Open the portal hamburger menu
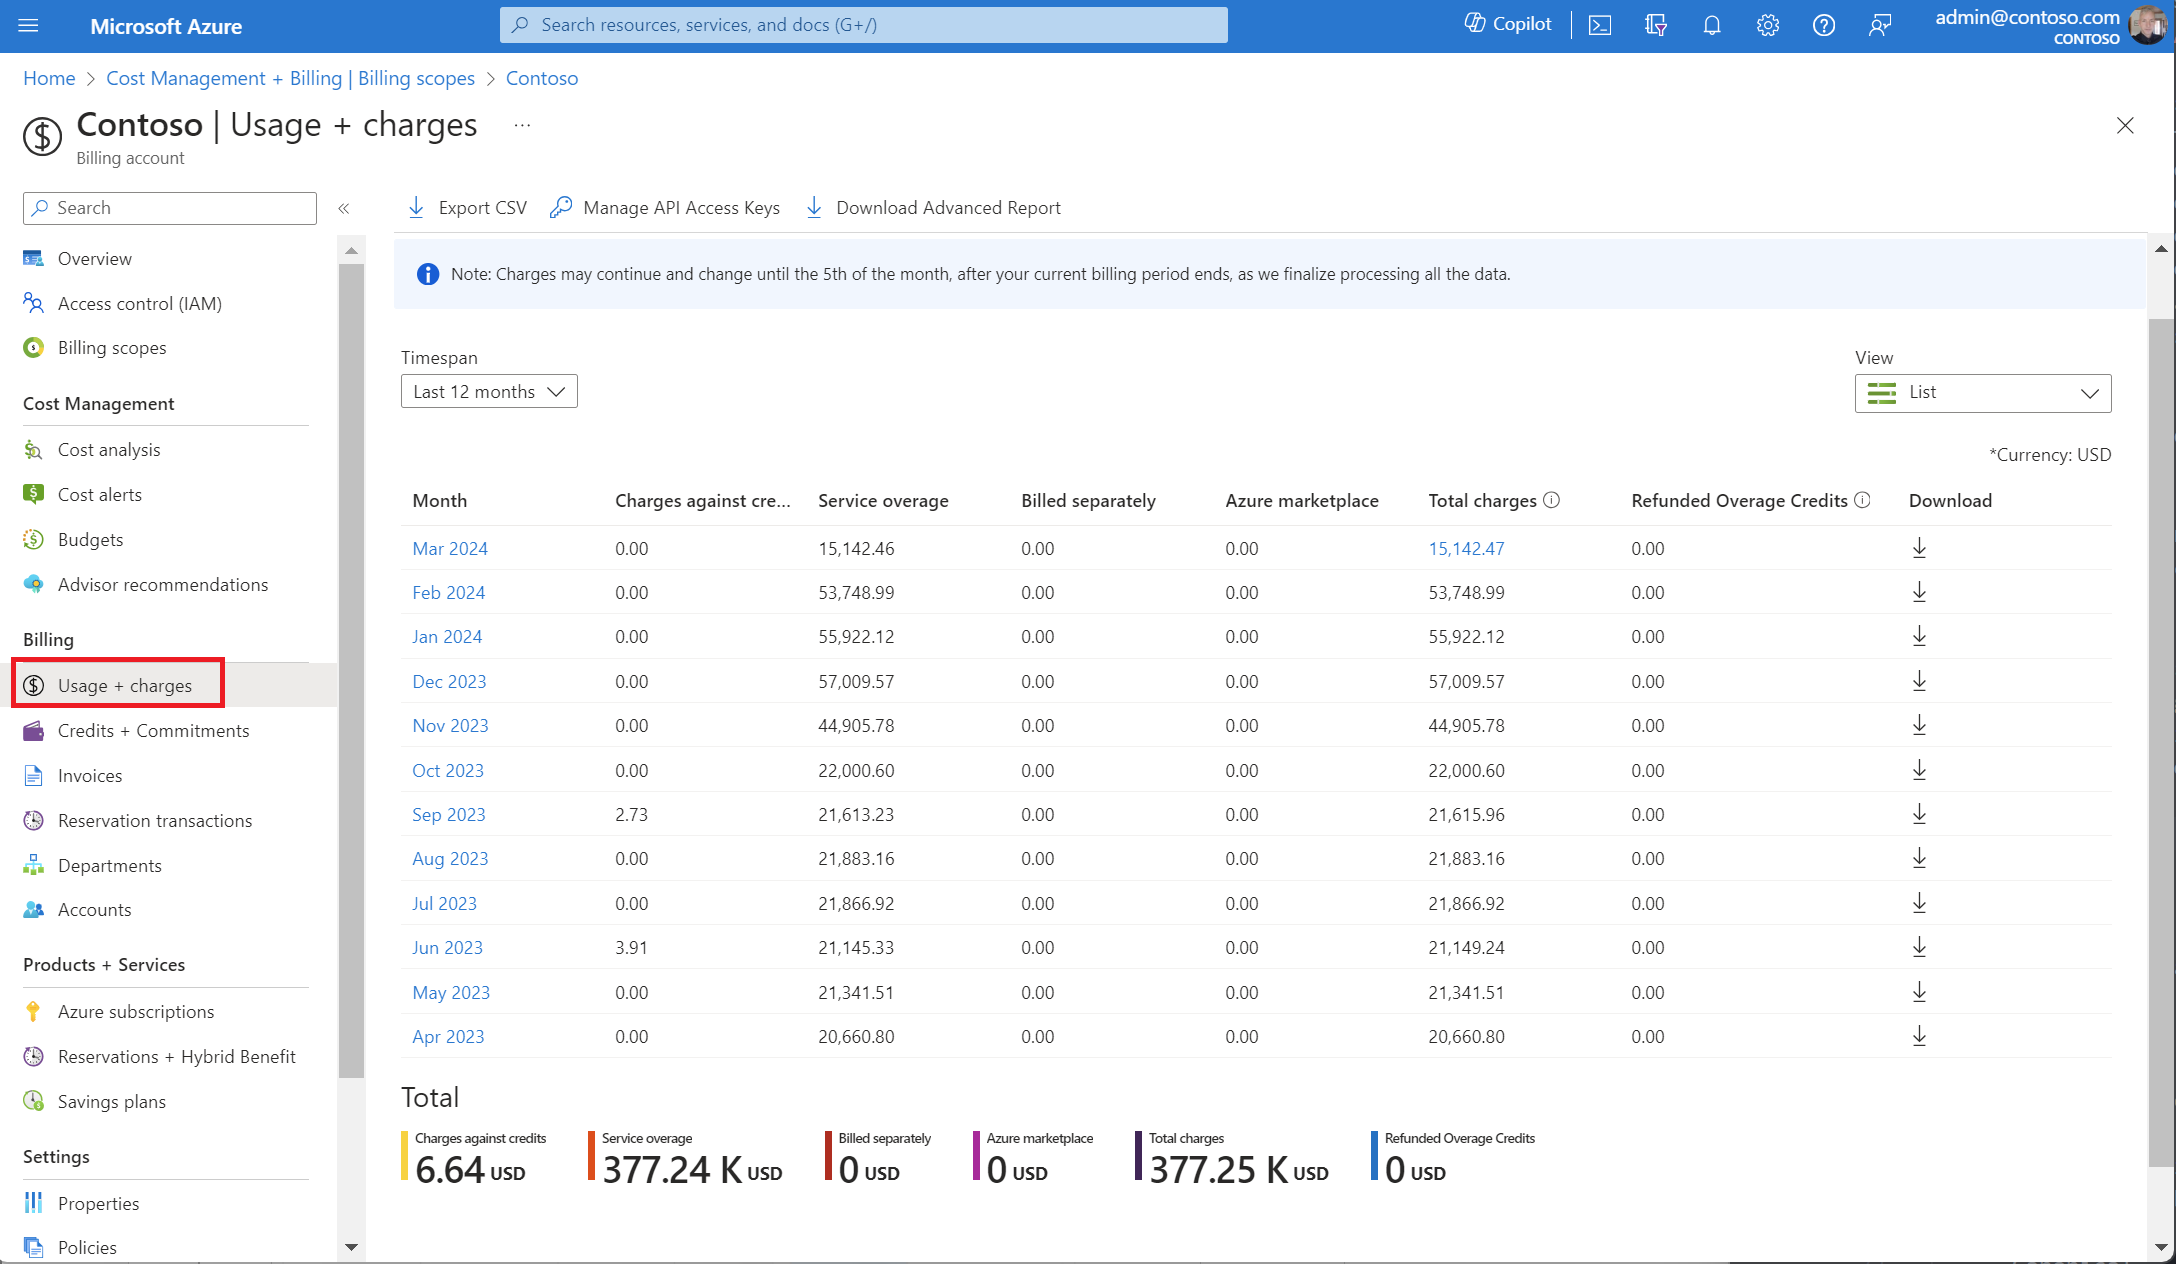Screen dimensions: 2176x1264 click(x=28, y=26)
